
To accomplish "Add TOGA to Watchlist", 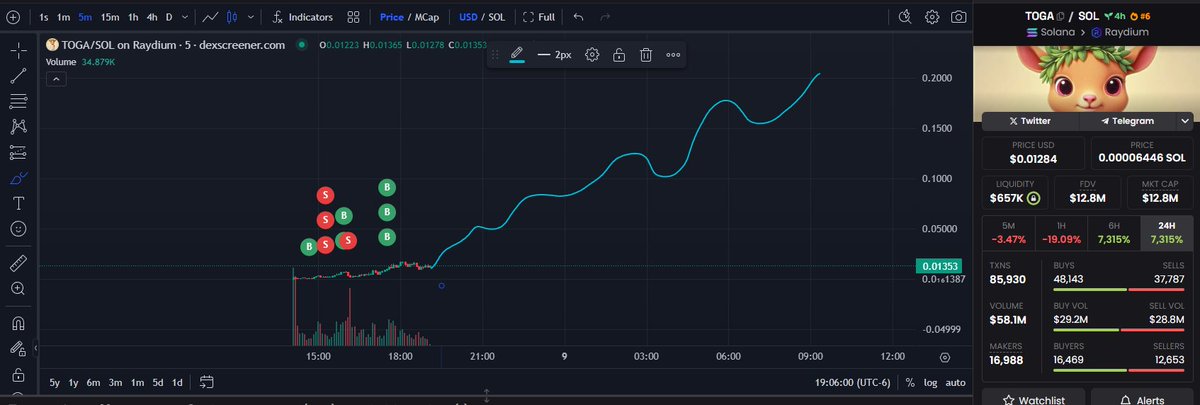I will [x=1032, y=397].
